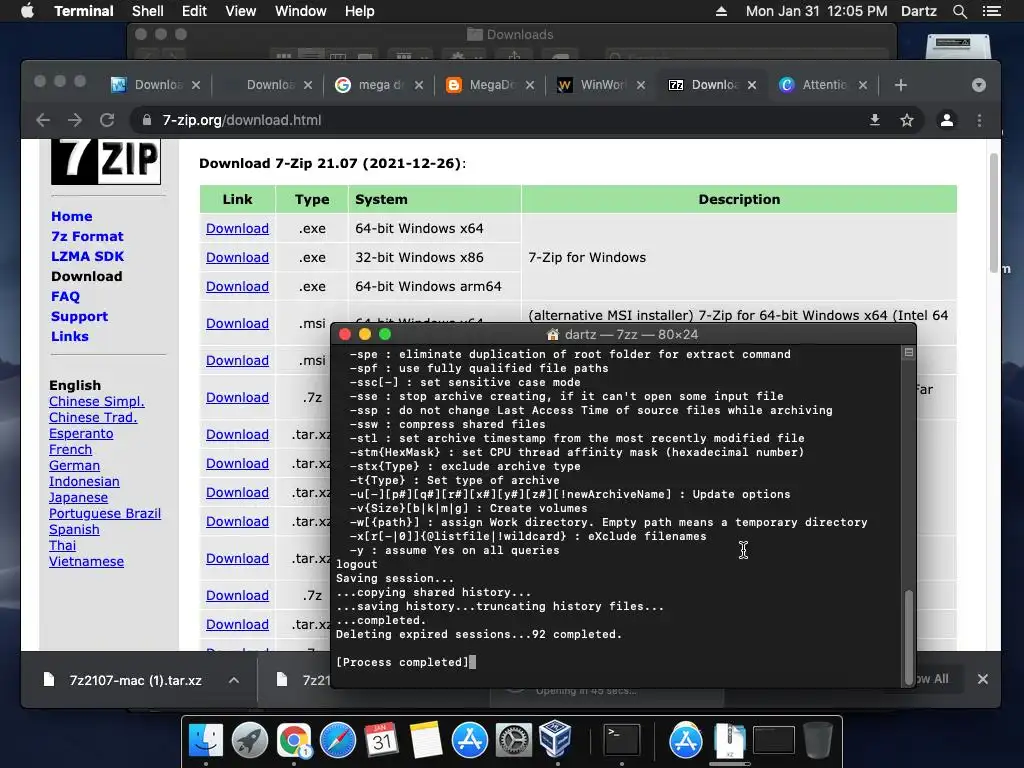Switch language to Esperanto
This screenshot has width=1024, height=768.
81,434
